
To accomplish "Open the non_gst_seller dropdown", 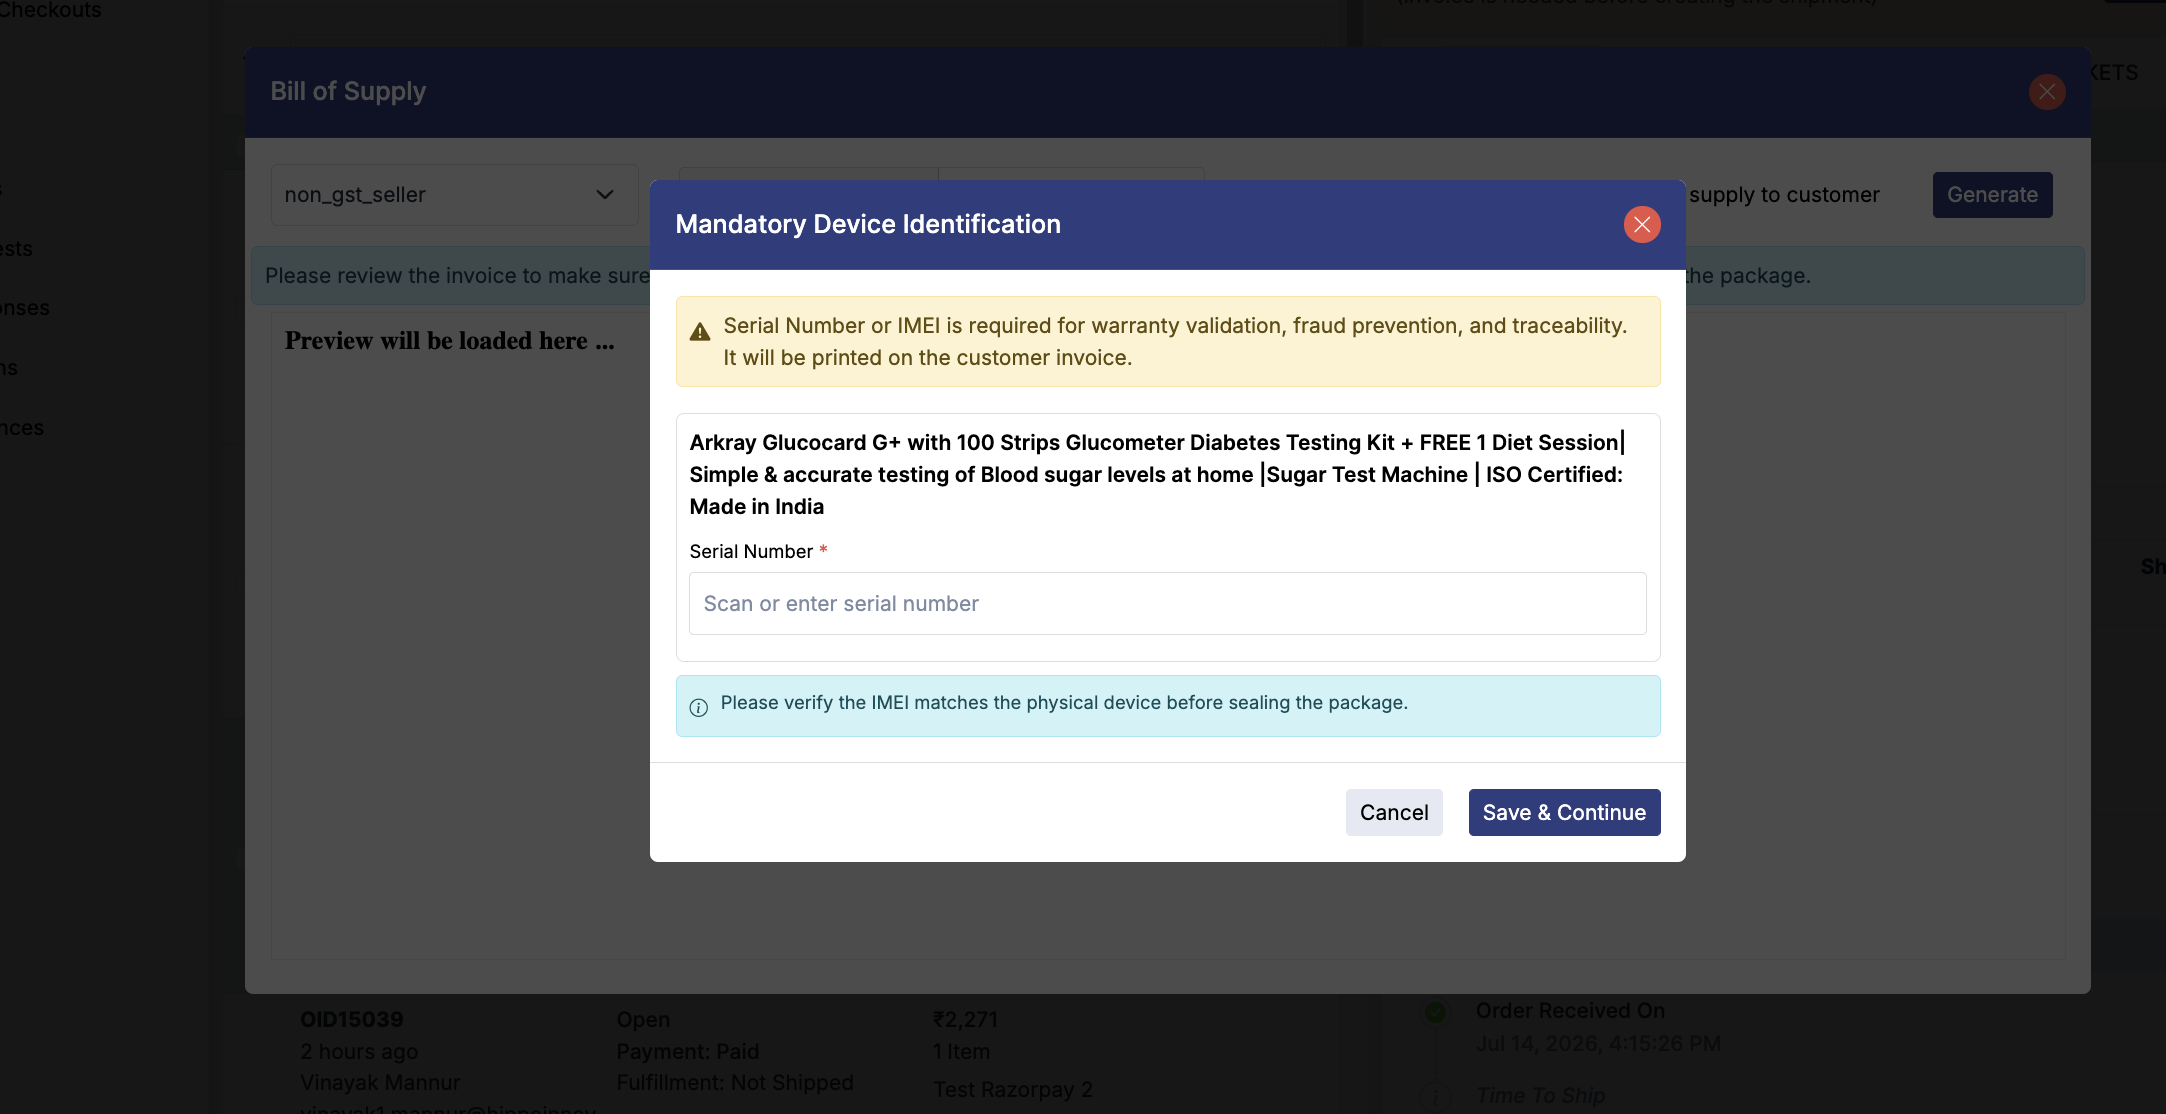I will click(454, 194).
